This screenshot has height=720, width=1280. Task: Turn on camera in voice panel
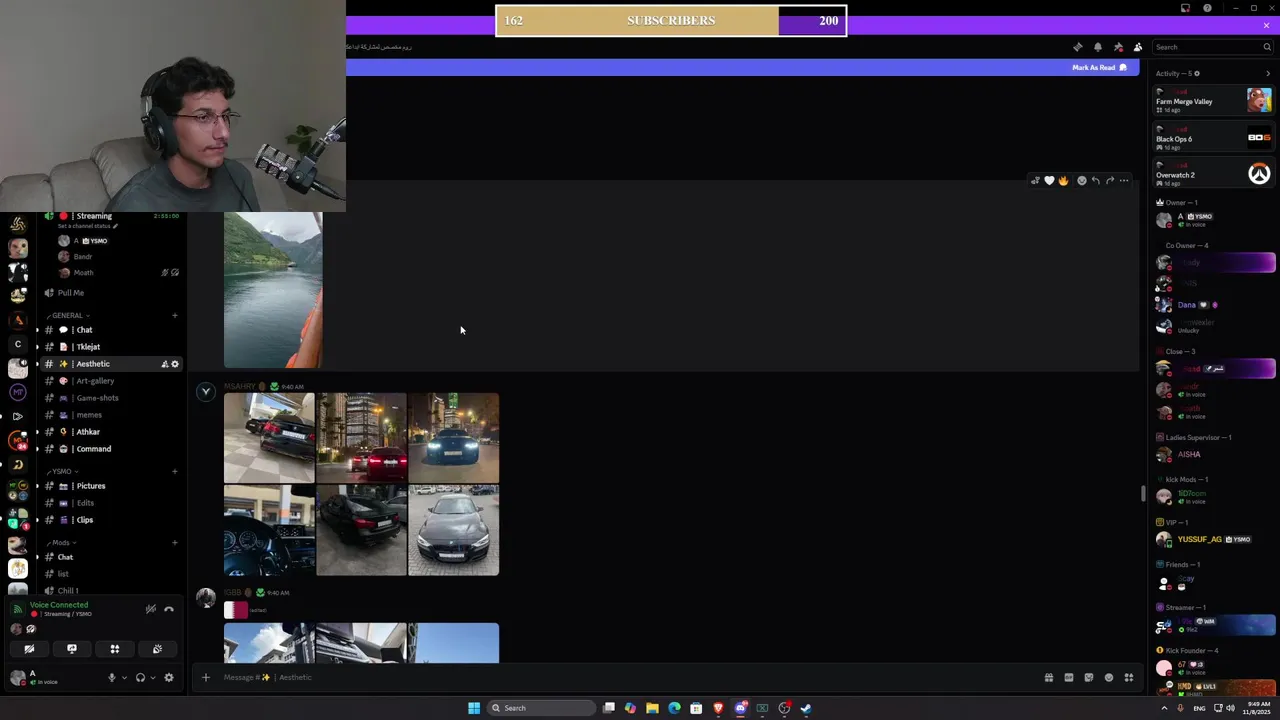[29, 649]
